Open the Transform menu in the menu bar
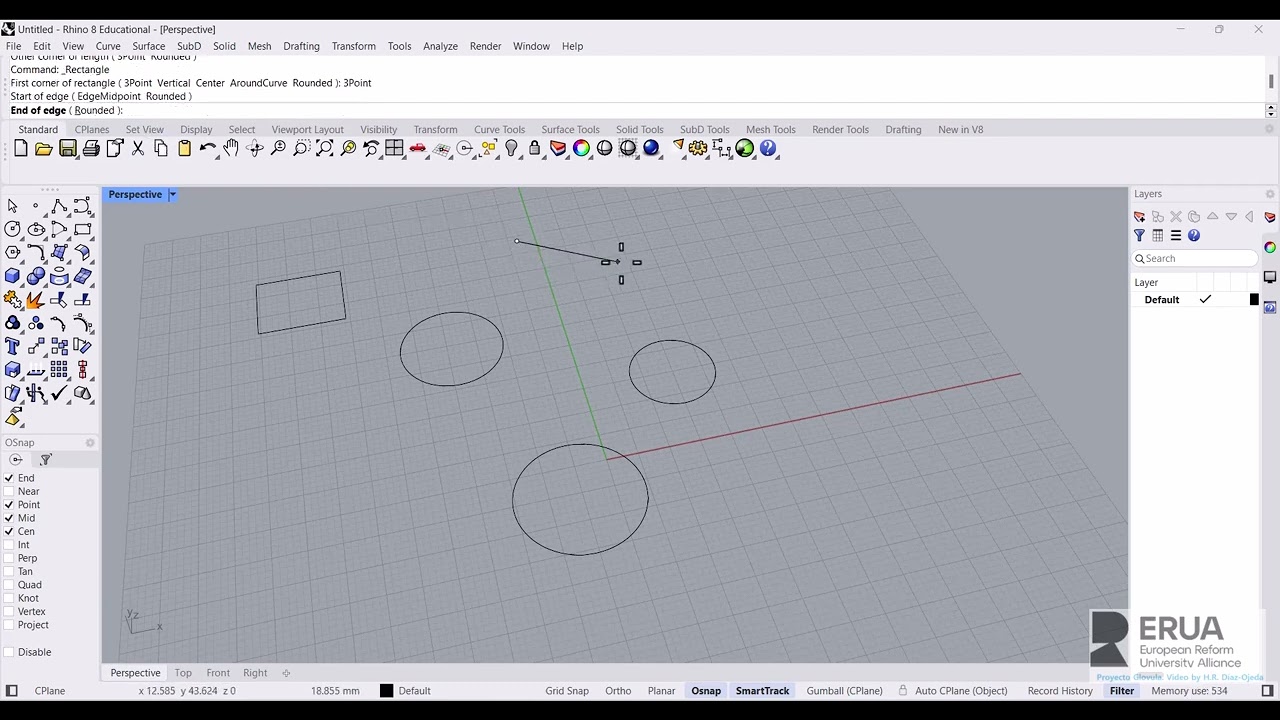This screenshot has width=1280, height=720. [x=354, y=46]
